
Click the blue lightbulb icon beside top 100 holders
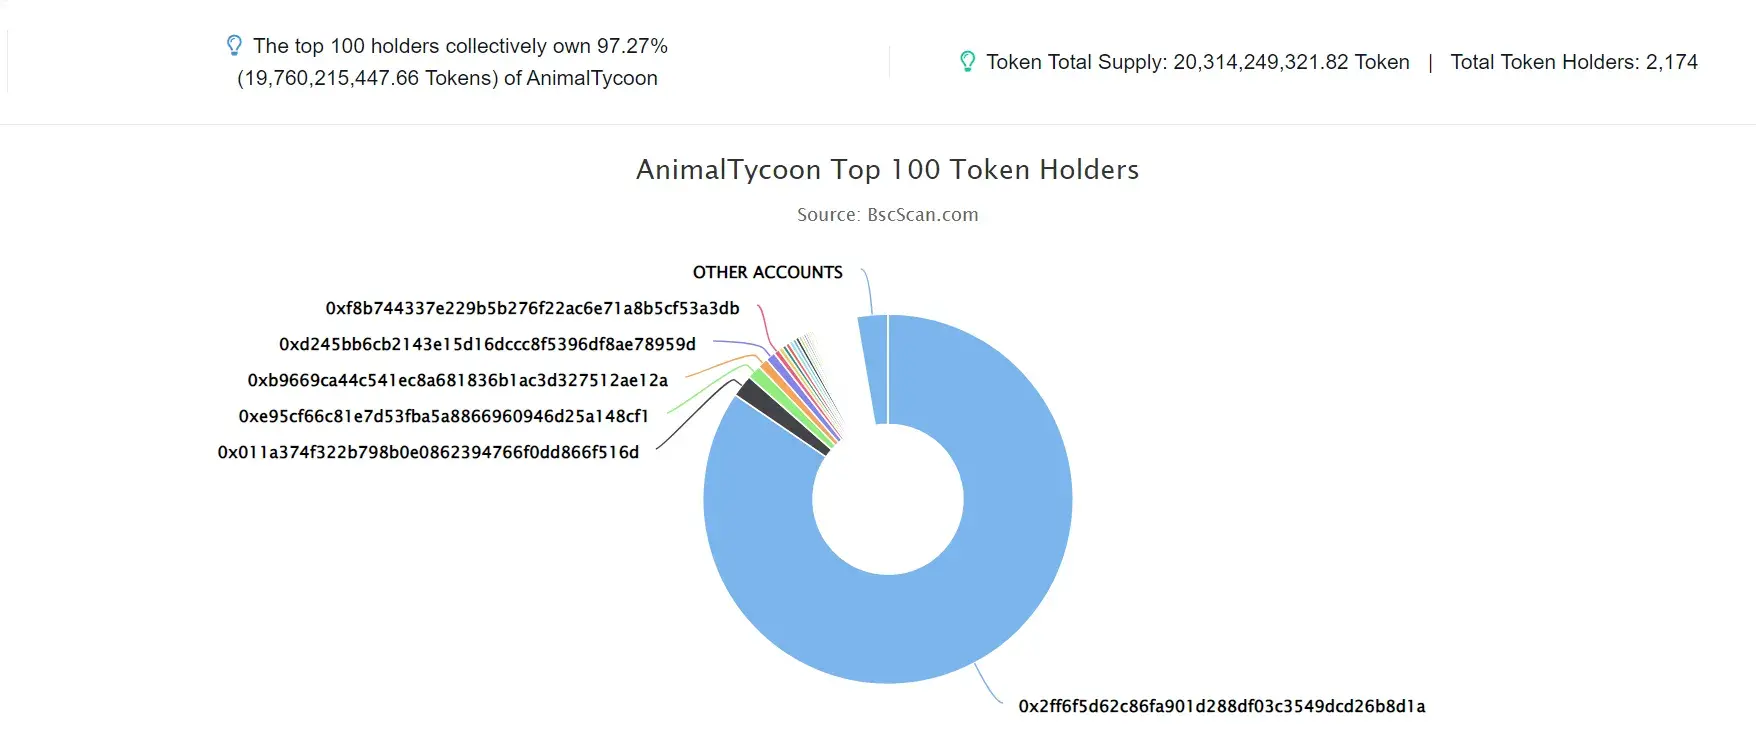coord(234,46)
